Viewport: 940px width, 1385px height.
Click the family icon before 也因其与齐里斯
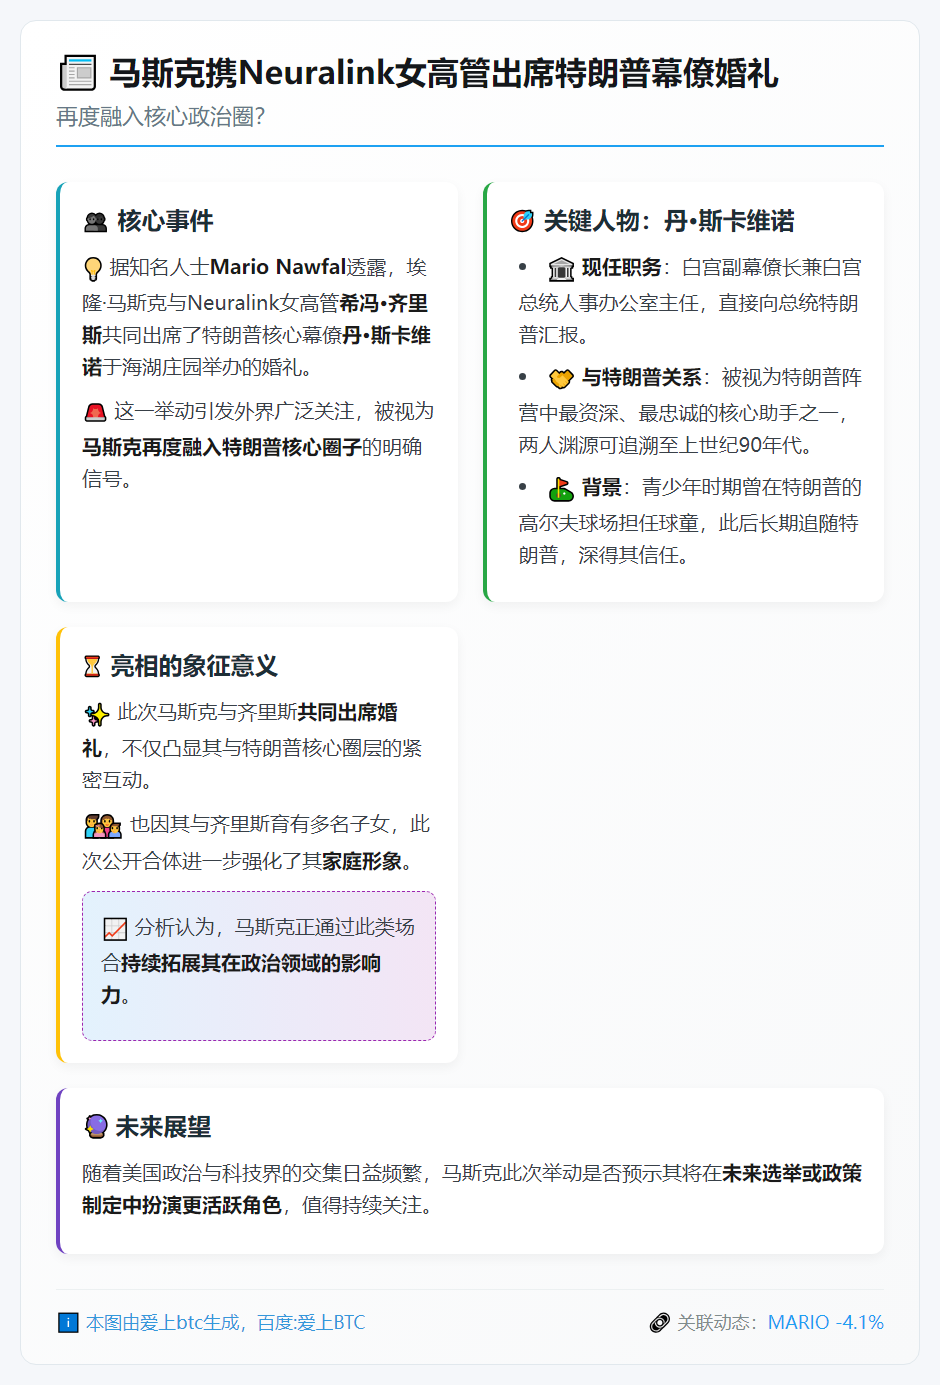point(103,826)
